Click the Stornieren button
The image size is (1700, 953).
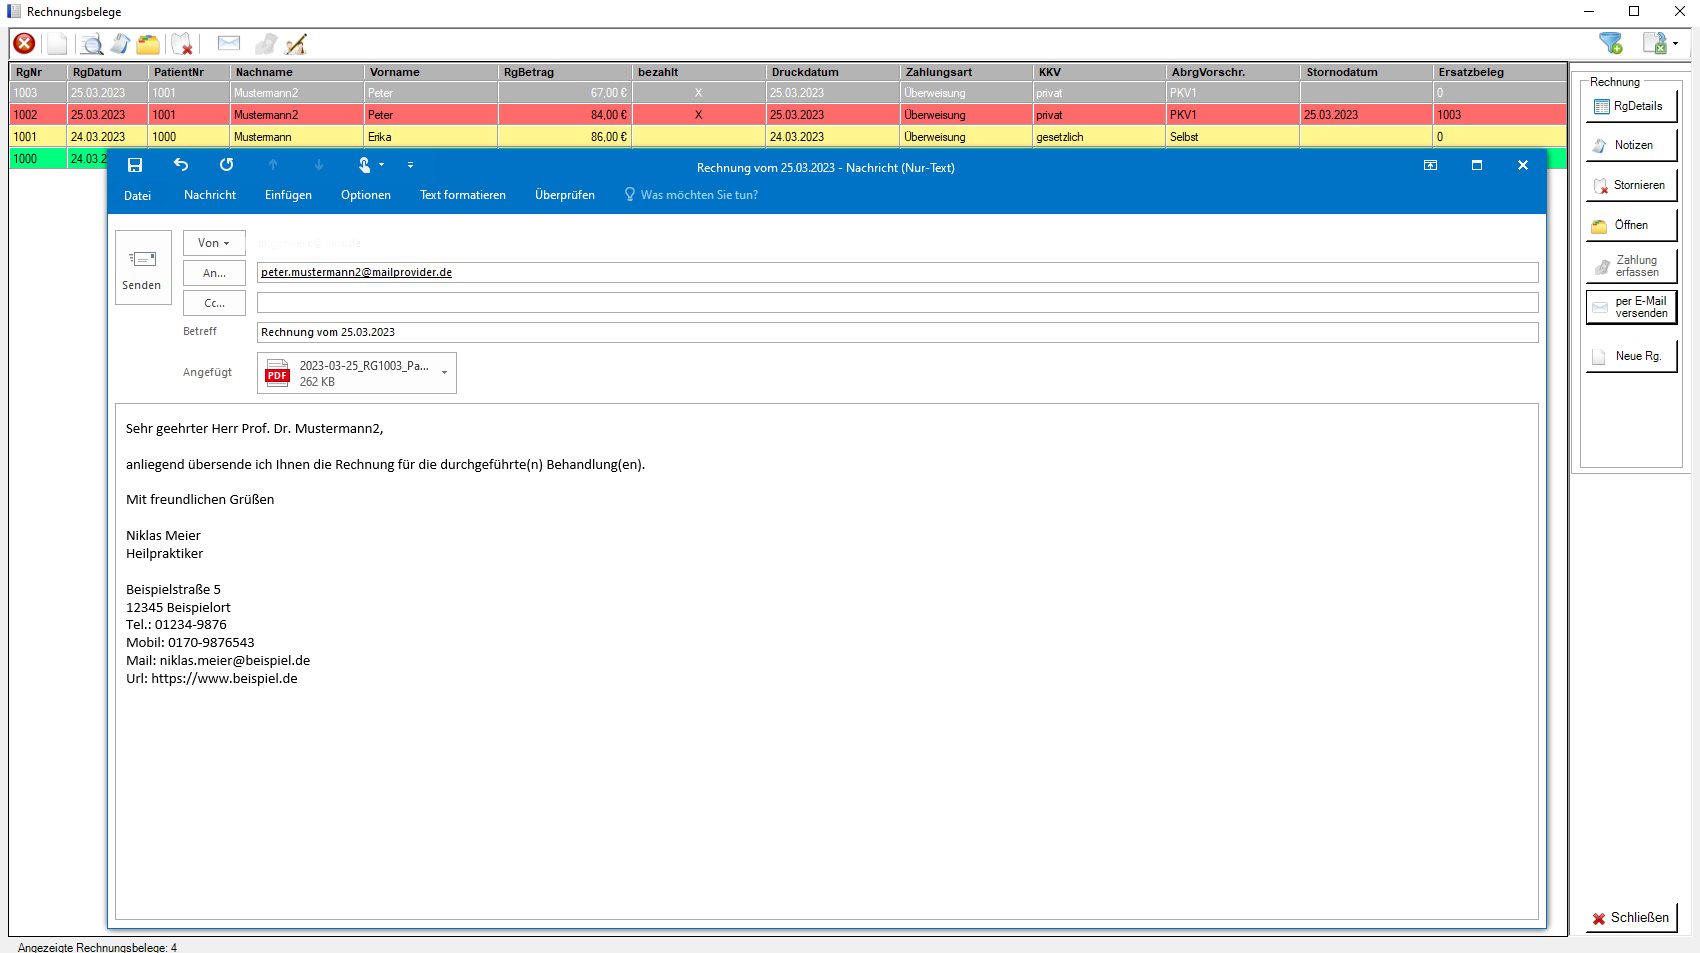click(x=1630, y=185)
